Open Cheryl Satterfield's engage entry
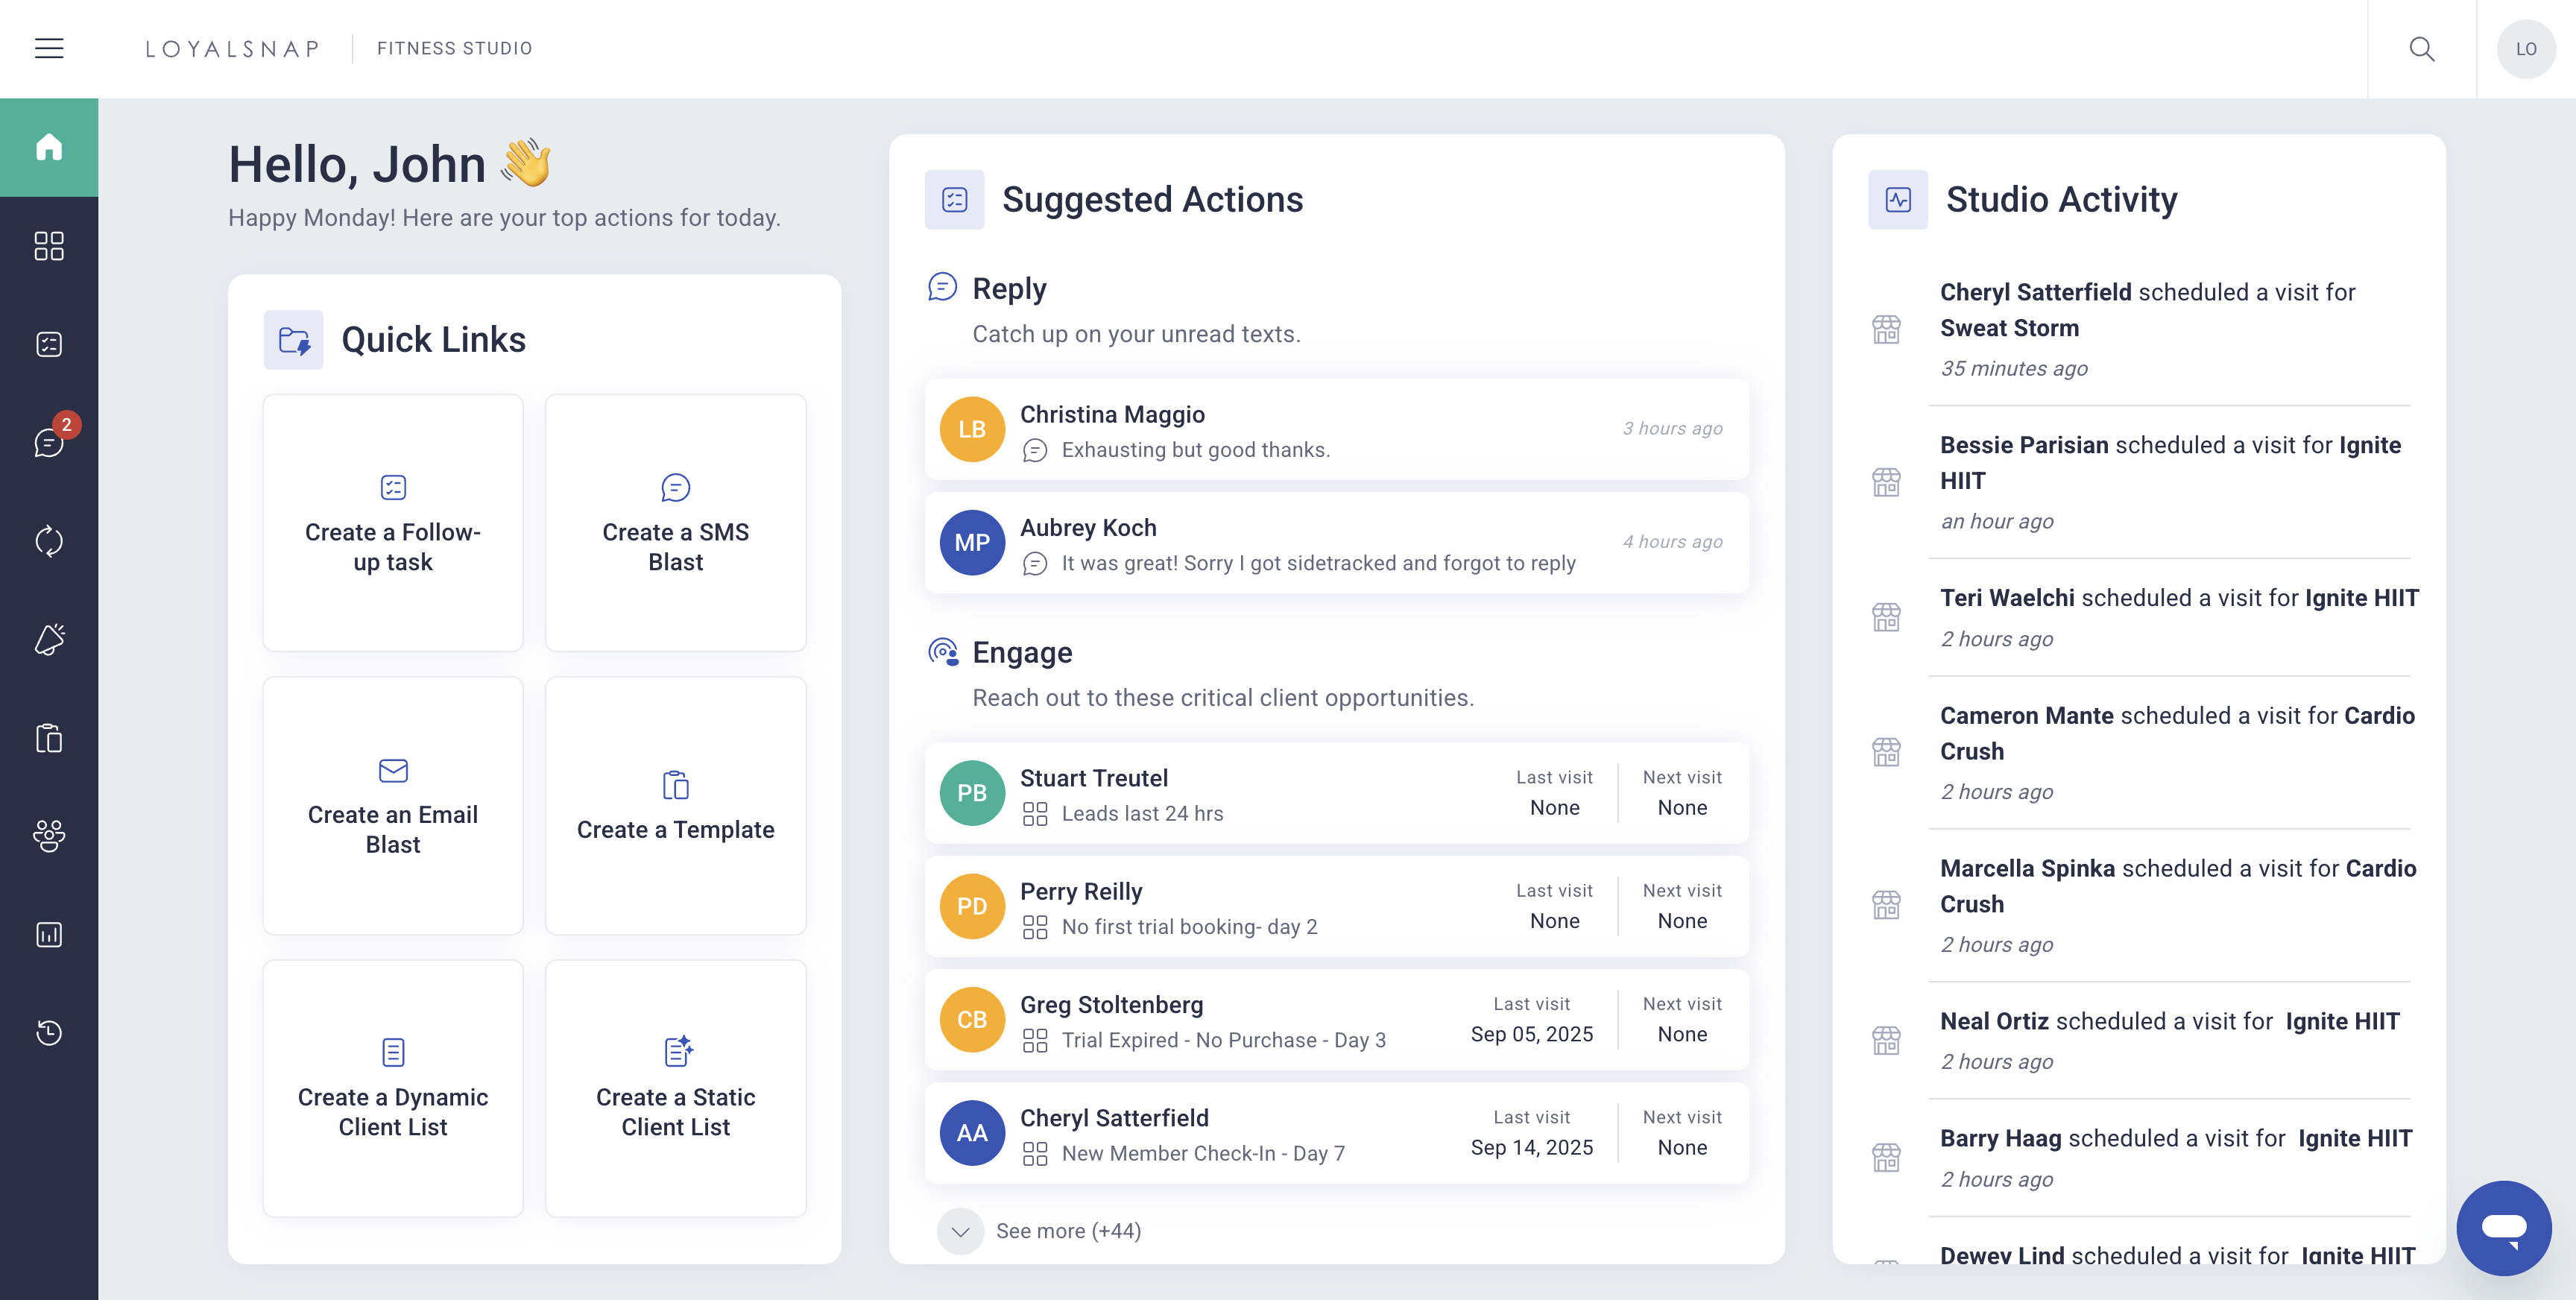The height and width of the screenshot is (1300, 2576). (x=1336, y=1133)
